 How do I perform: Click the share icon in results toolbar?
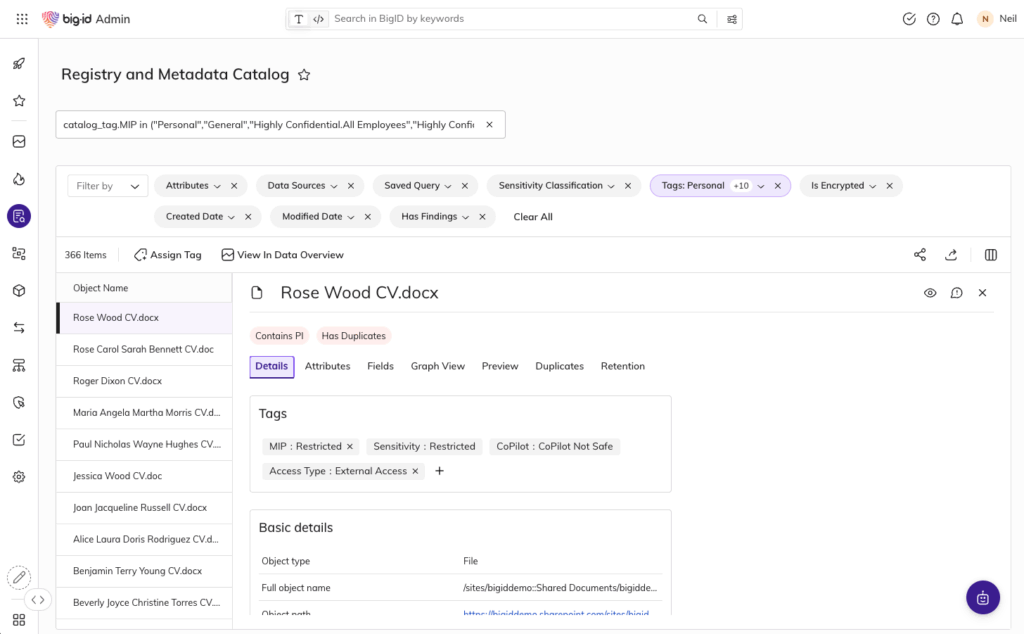[x=920, y=255]
